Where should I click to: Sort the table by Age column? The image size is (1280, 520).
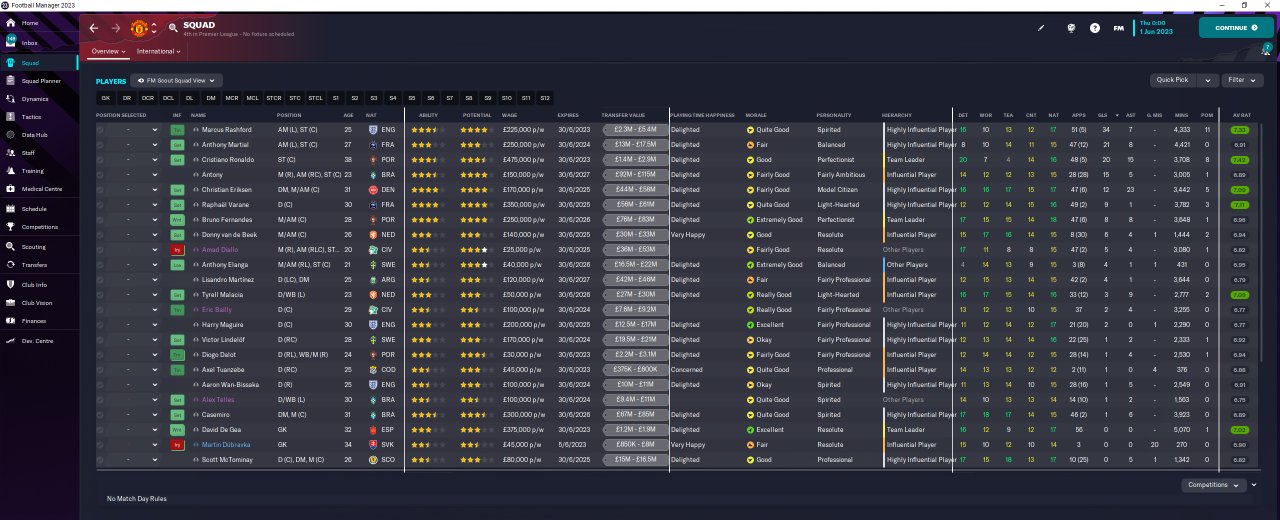[x=348, y=115]
